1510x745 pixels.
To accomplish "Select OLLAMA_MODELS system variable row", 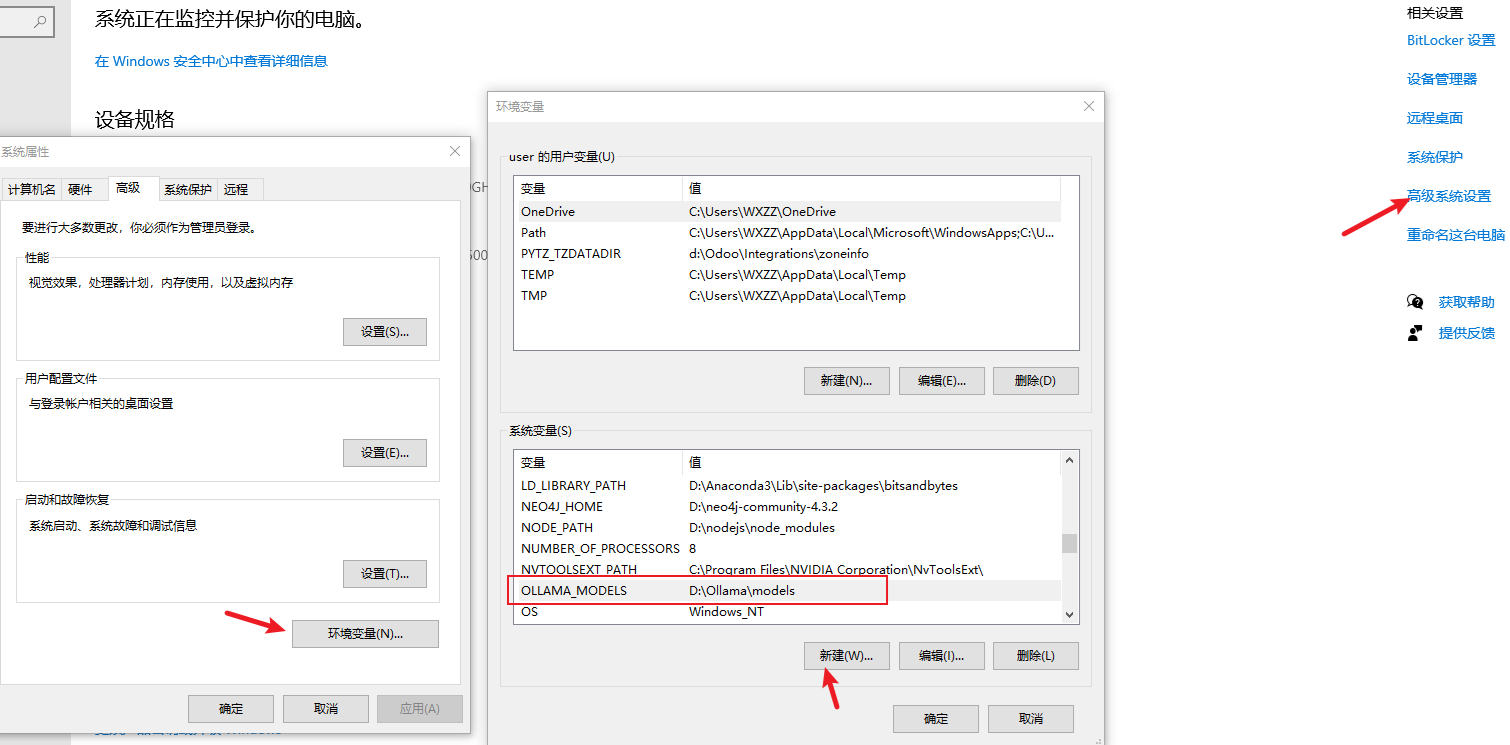I will click(788, 591).
